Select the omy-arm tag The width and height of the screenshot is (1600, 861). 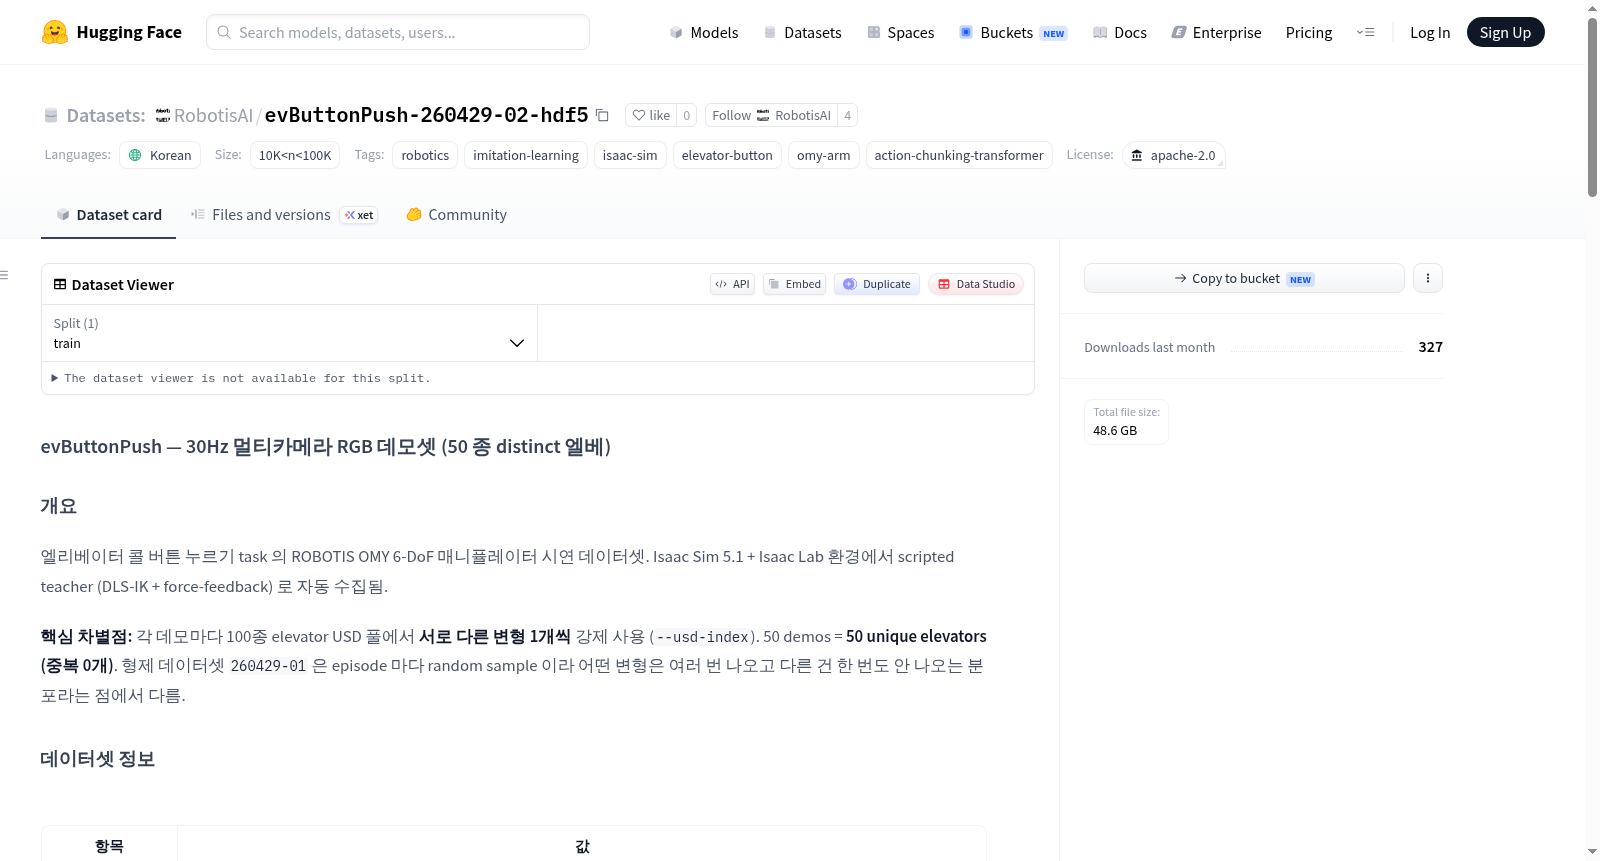pos(824,155)
